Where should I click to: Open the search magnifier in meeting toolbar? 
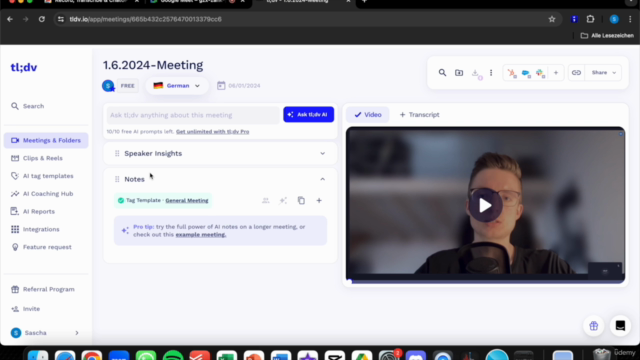pyautogui.click(x=442, y=73)
